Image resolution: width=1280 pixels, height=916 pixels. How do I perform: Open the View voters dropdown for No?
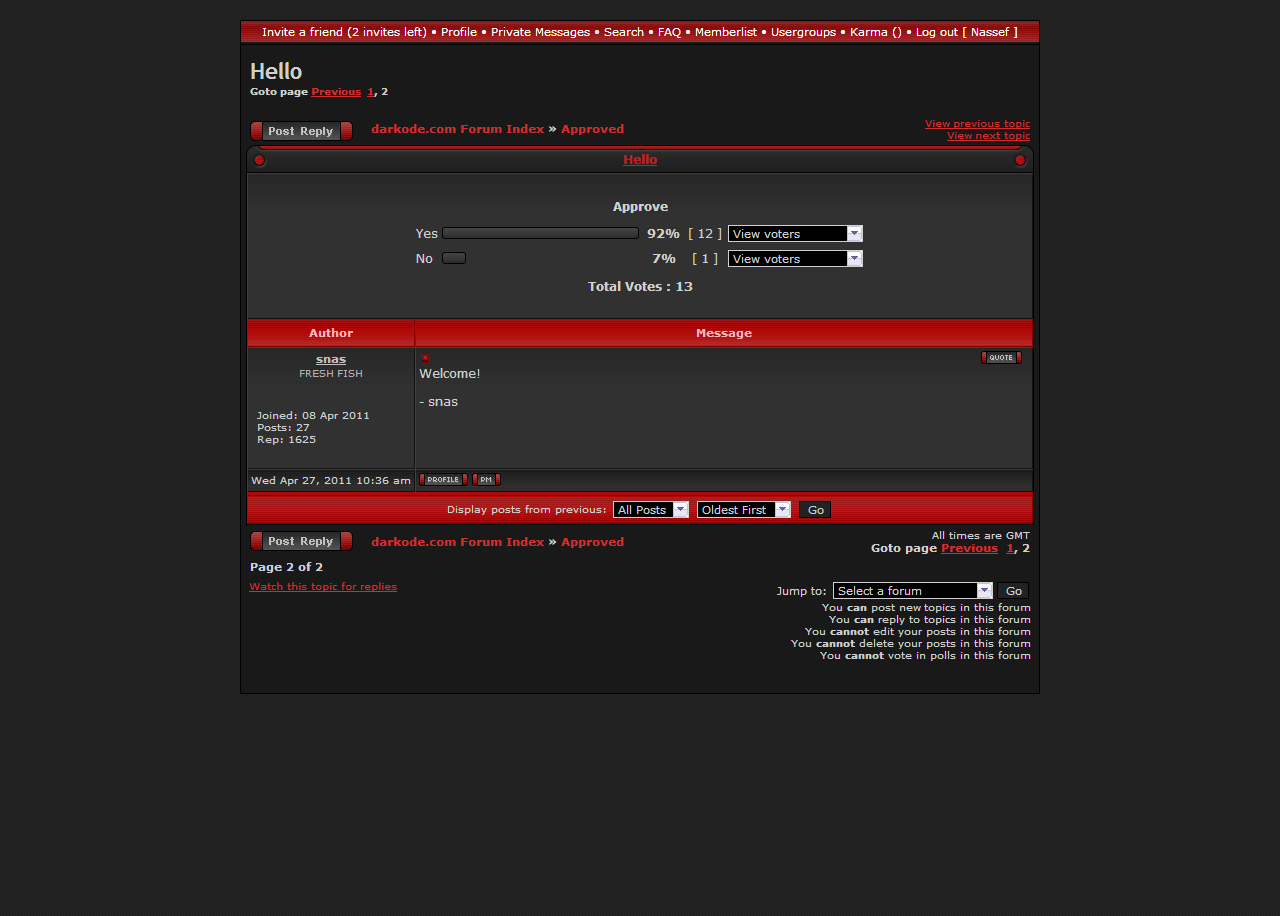click(x=795, y=259)
